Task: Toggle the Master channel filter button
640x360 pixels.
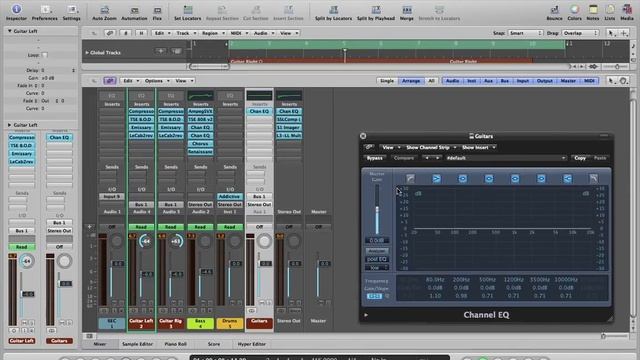Action: 568,81
